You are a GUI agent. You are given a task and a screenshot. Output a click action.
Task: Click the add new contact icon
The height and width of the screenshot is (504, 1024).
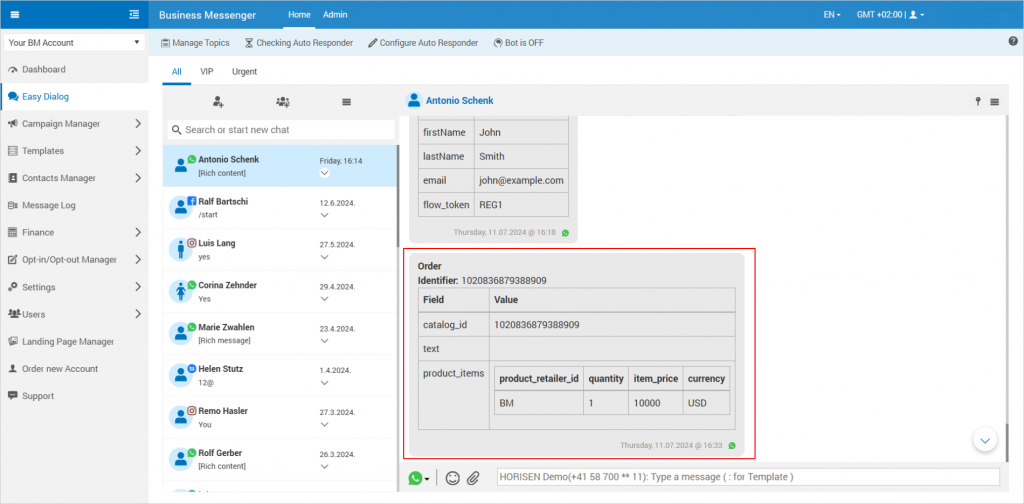(218, 102)
